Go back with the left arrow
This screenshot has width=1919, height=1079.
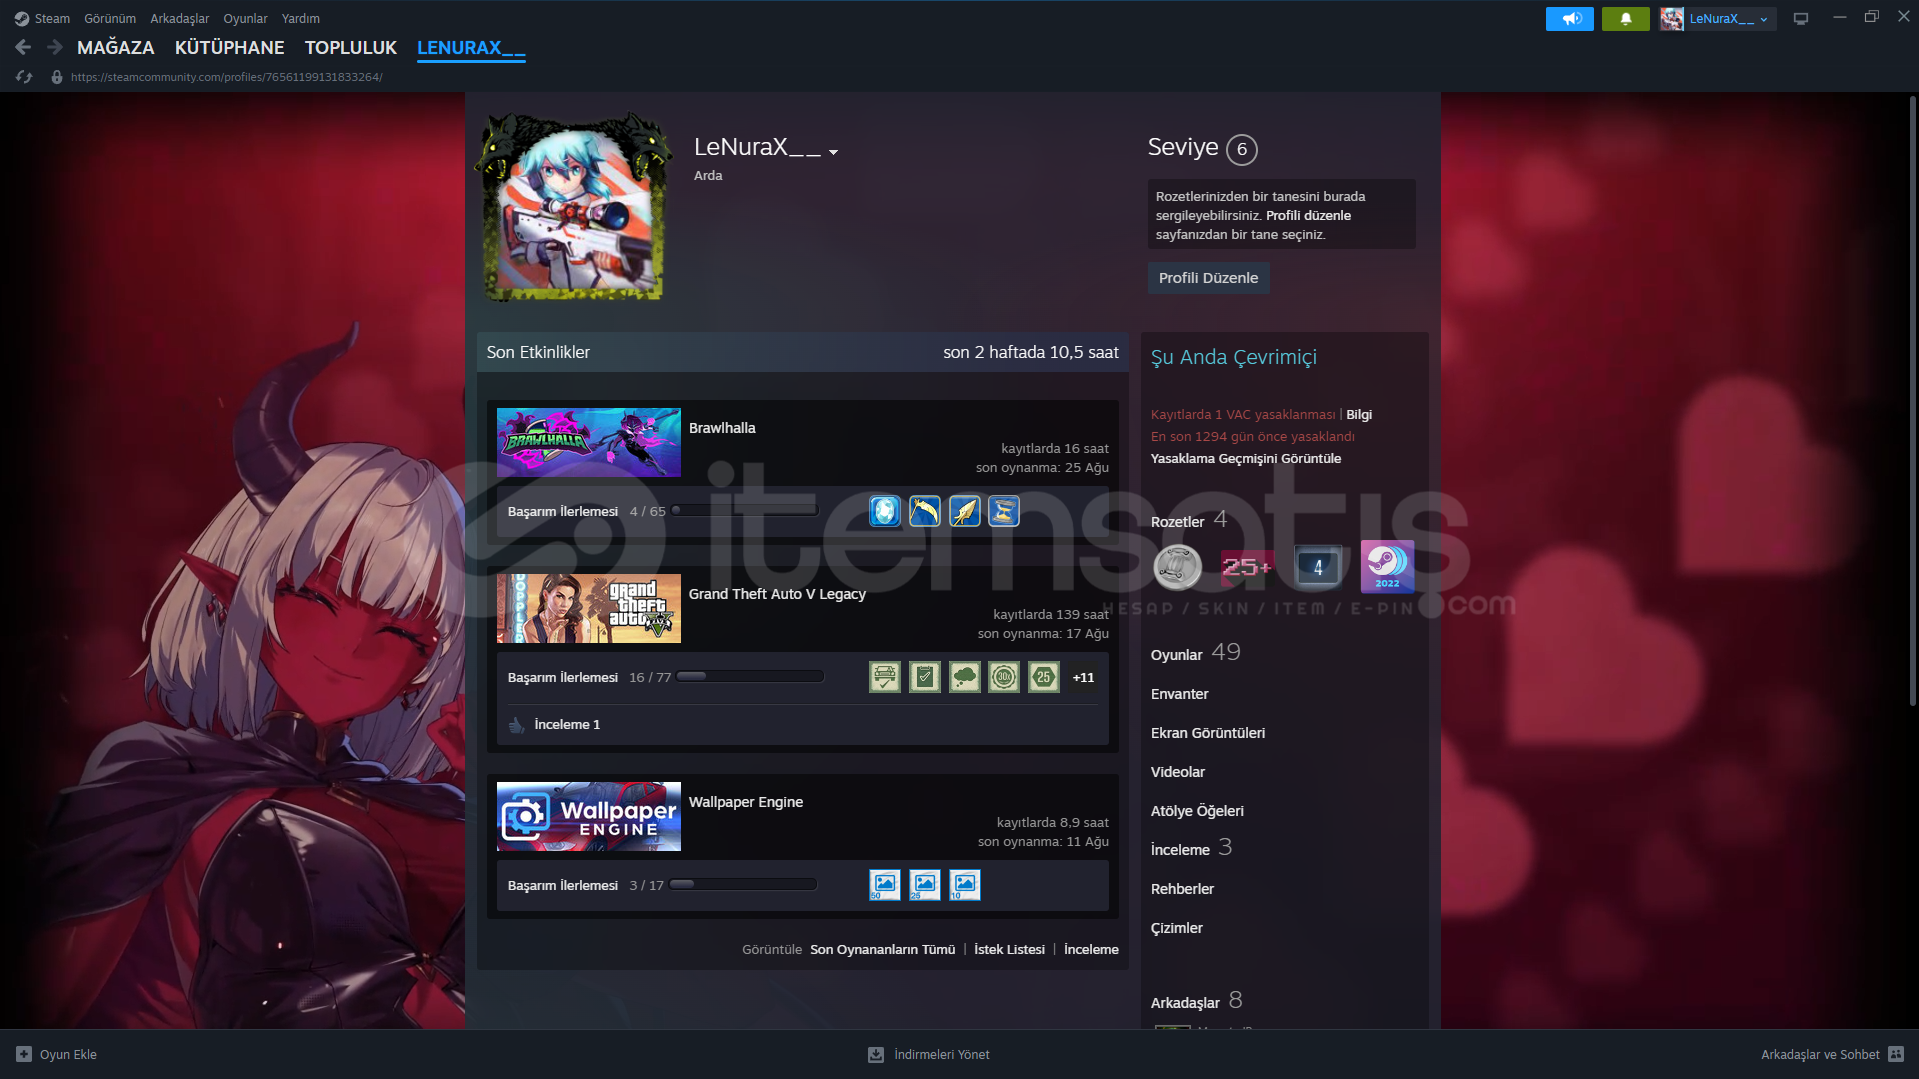coord(23,47)
